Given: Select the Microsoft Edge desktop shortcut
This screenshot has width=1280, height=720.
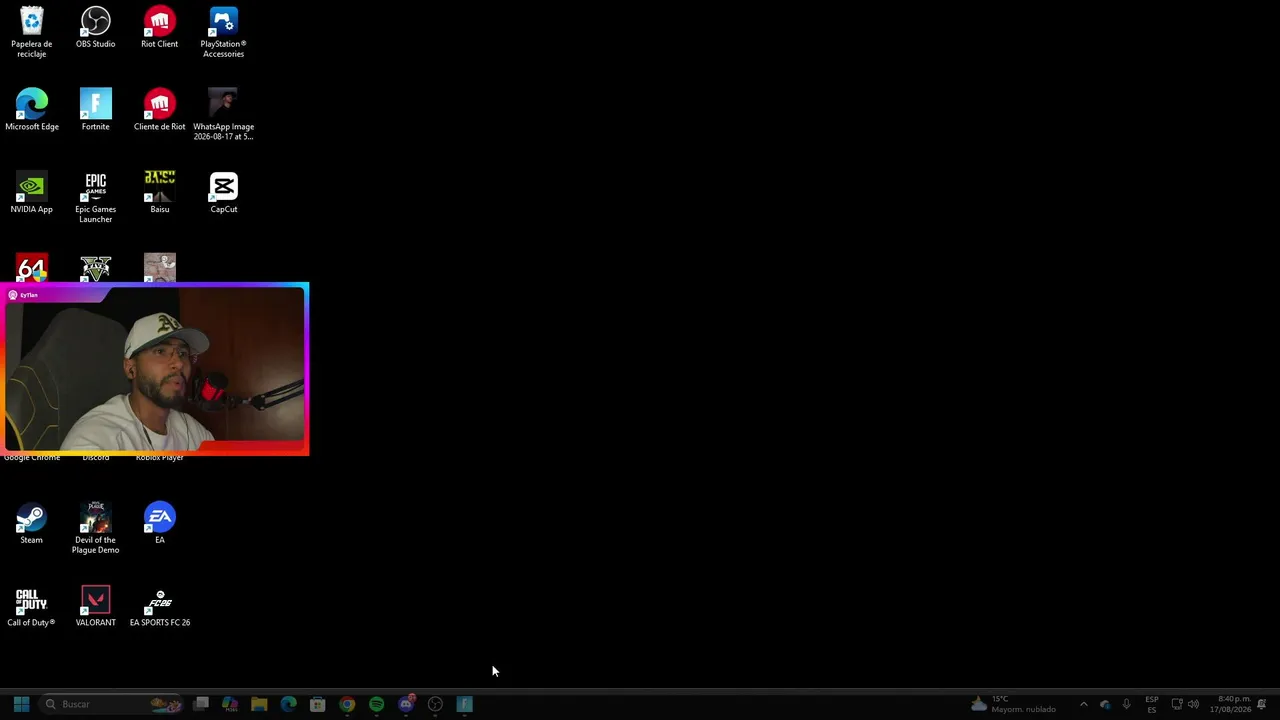Looking at the screenshot, I should click(x=32, y=110).
